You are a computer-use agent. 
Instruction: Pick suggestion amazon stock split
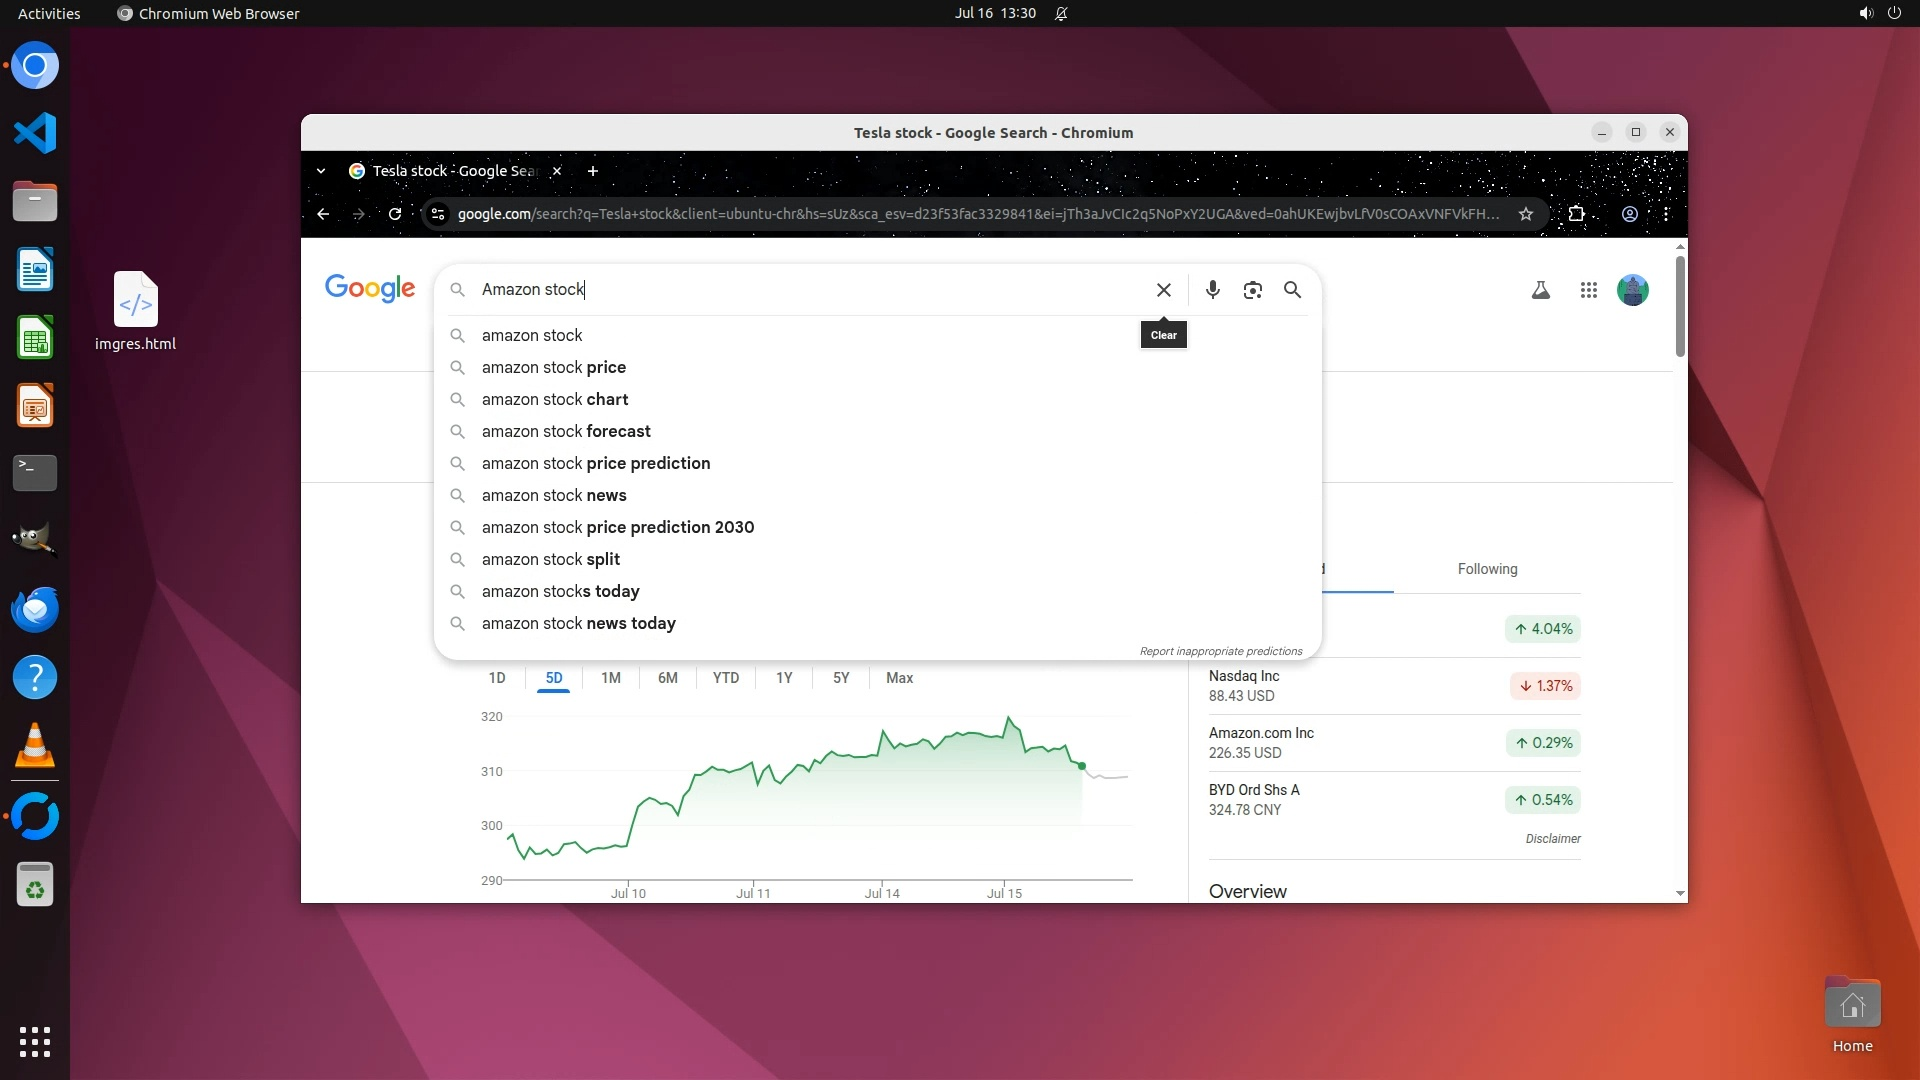coord(551,559)
